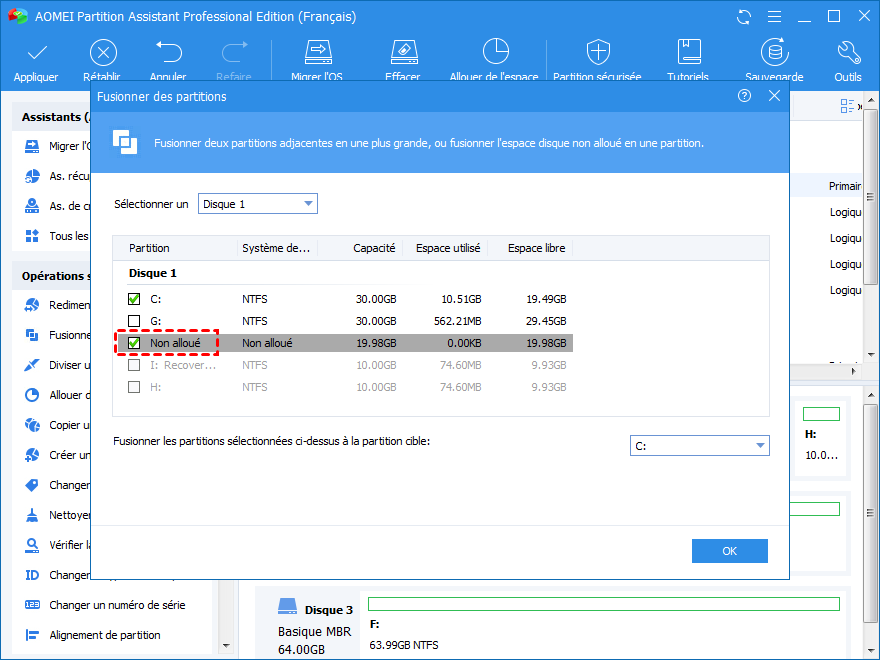Toggle the view layout icon at top right

(847, 106)
